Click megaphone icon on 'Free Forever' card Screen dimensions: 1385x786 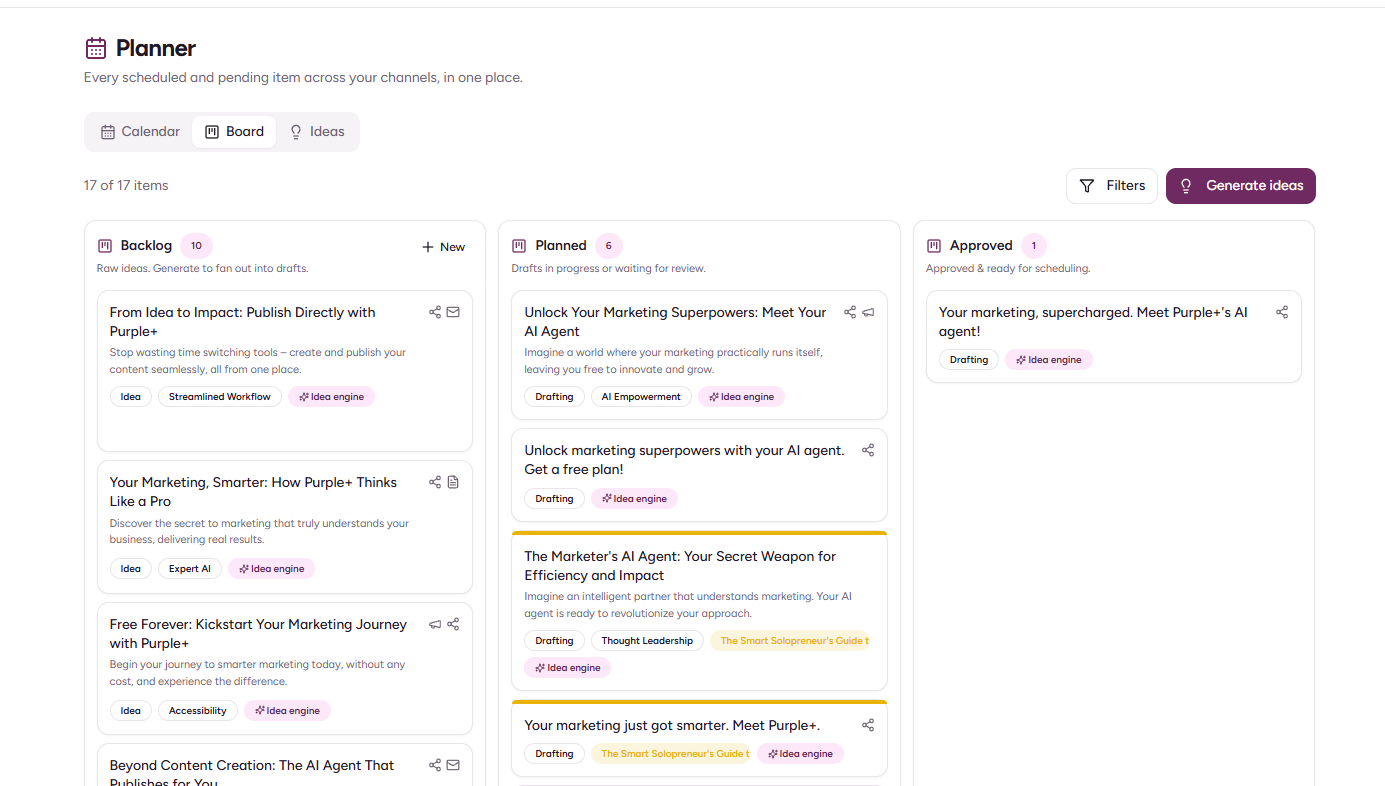click(x=435, y=624)
